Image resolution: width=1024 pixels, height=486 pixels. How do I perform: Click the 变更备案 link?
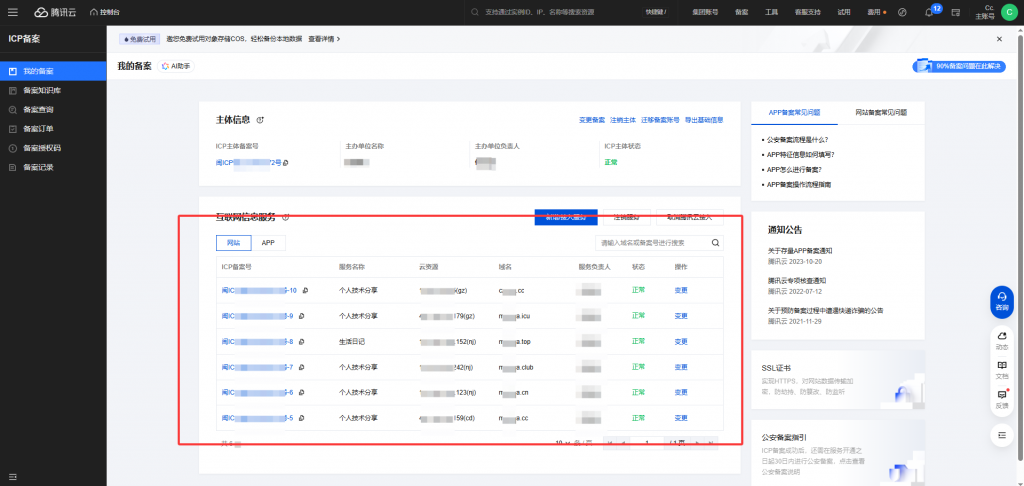(592, 120)
